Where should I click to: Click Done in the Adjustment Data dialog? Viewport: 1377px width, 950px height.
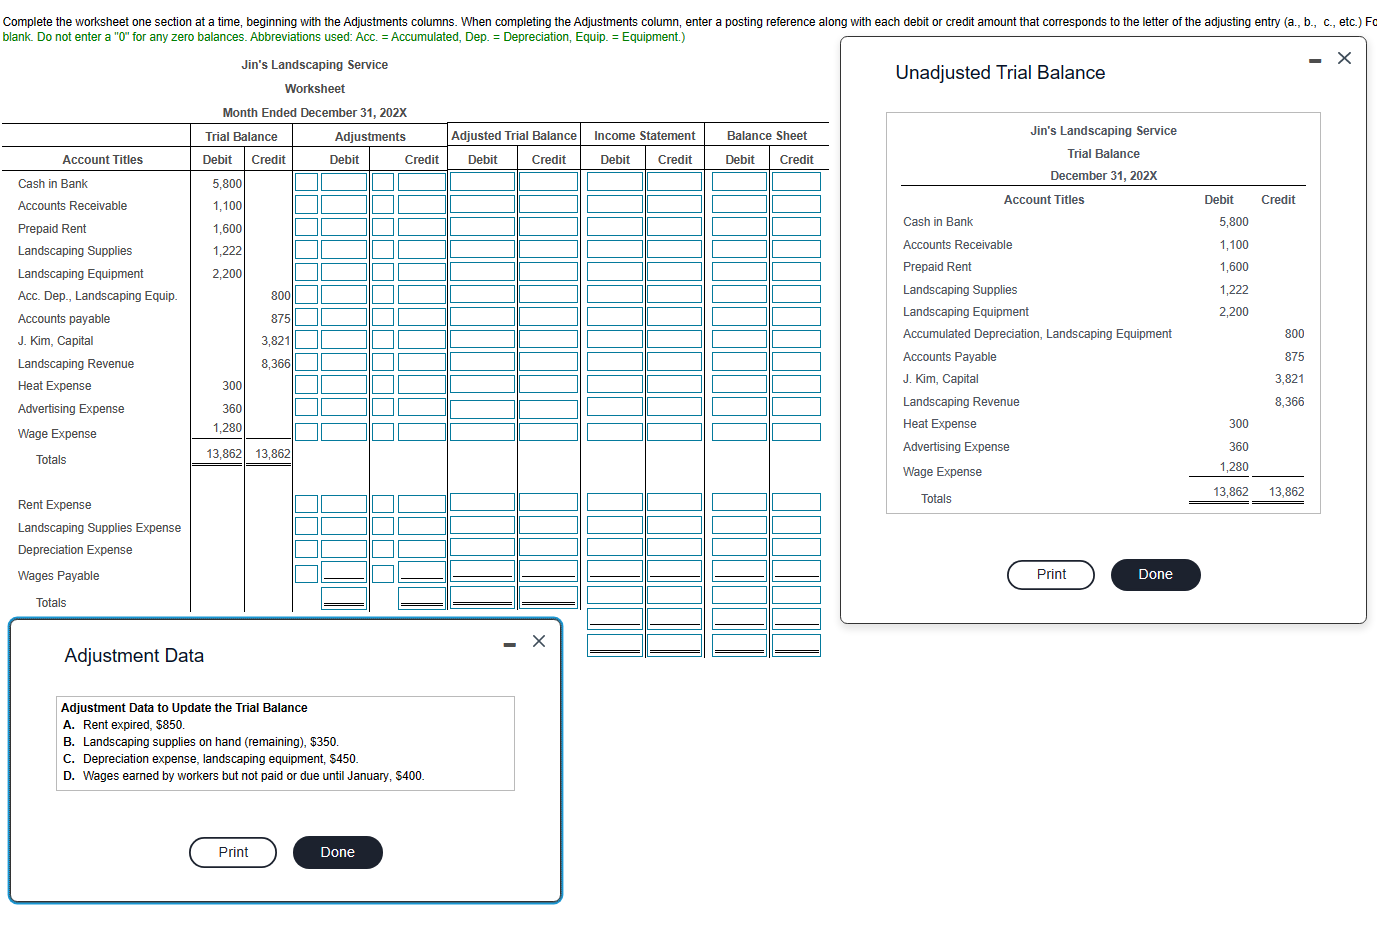337,852
